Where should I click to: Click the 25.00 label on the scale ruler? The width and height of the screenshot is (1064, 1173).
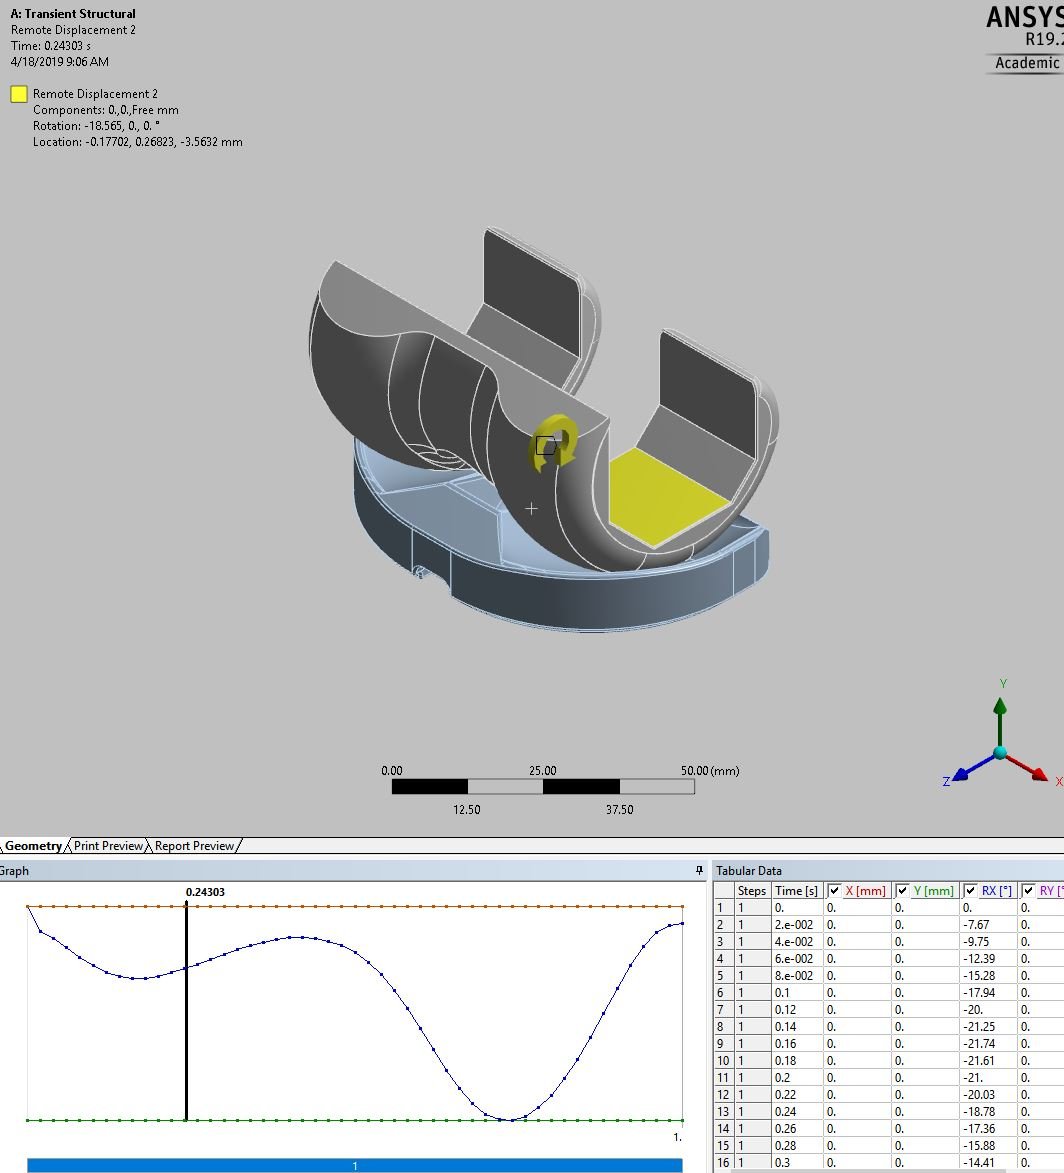tap(542, 771)
